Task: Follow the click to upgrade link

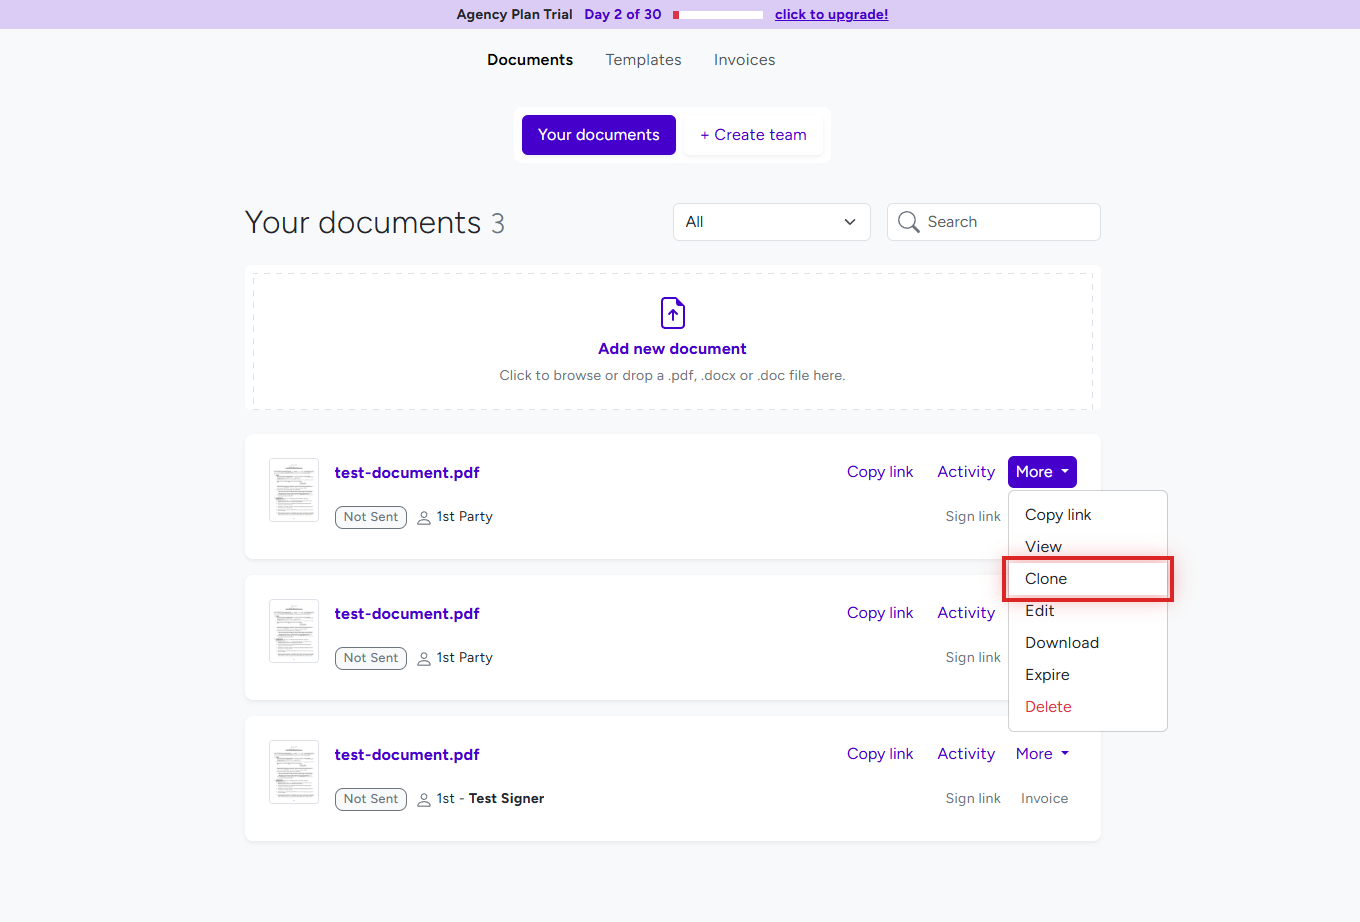Action: pos(831,14)
